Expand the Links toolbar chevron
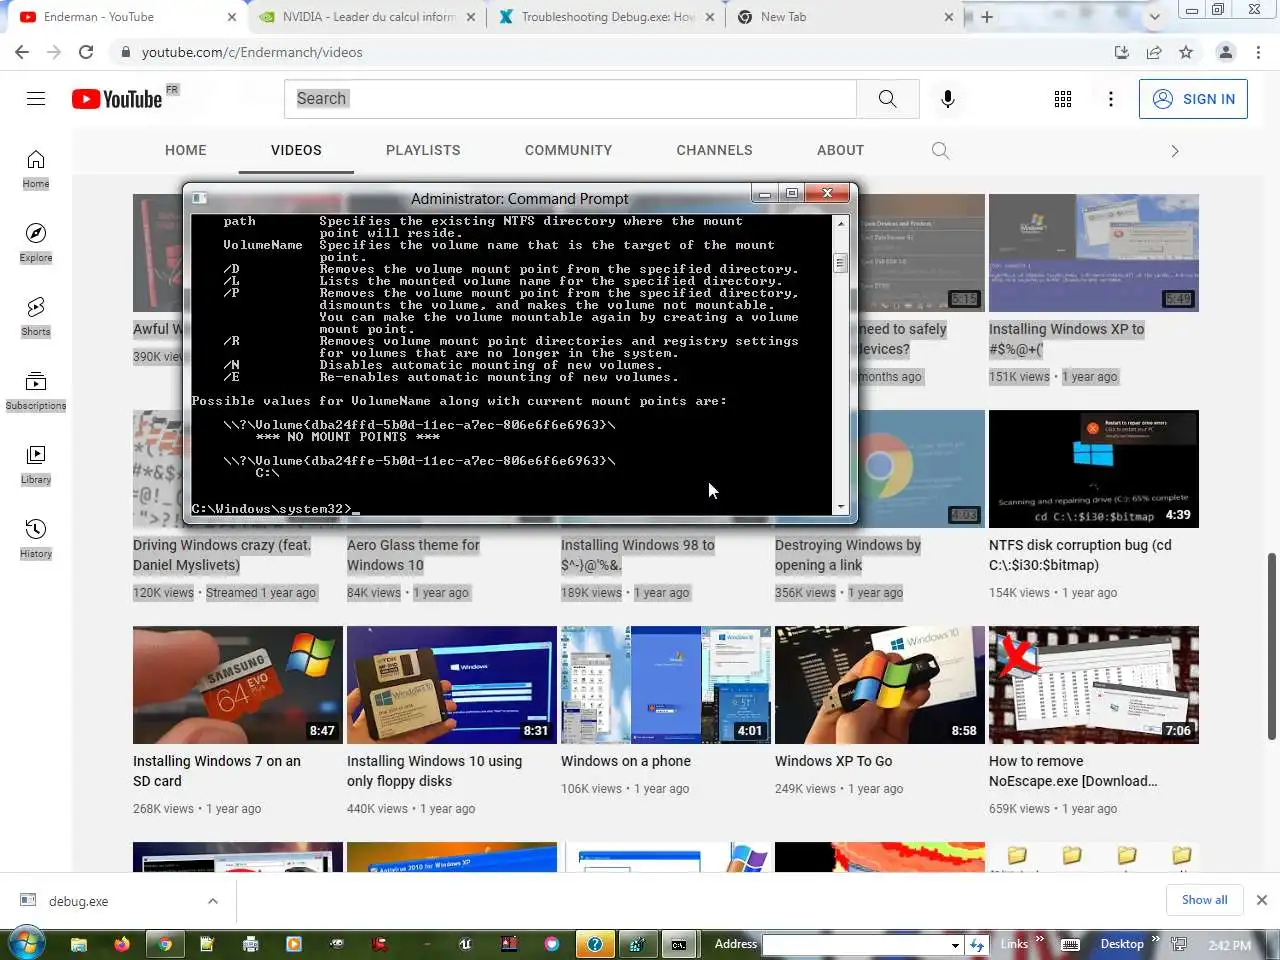The image size is (1280, 960). point(1040,940)
